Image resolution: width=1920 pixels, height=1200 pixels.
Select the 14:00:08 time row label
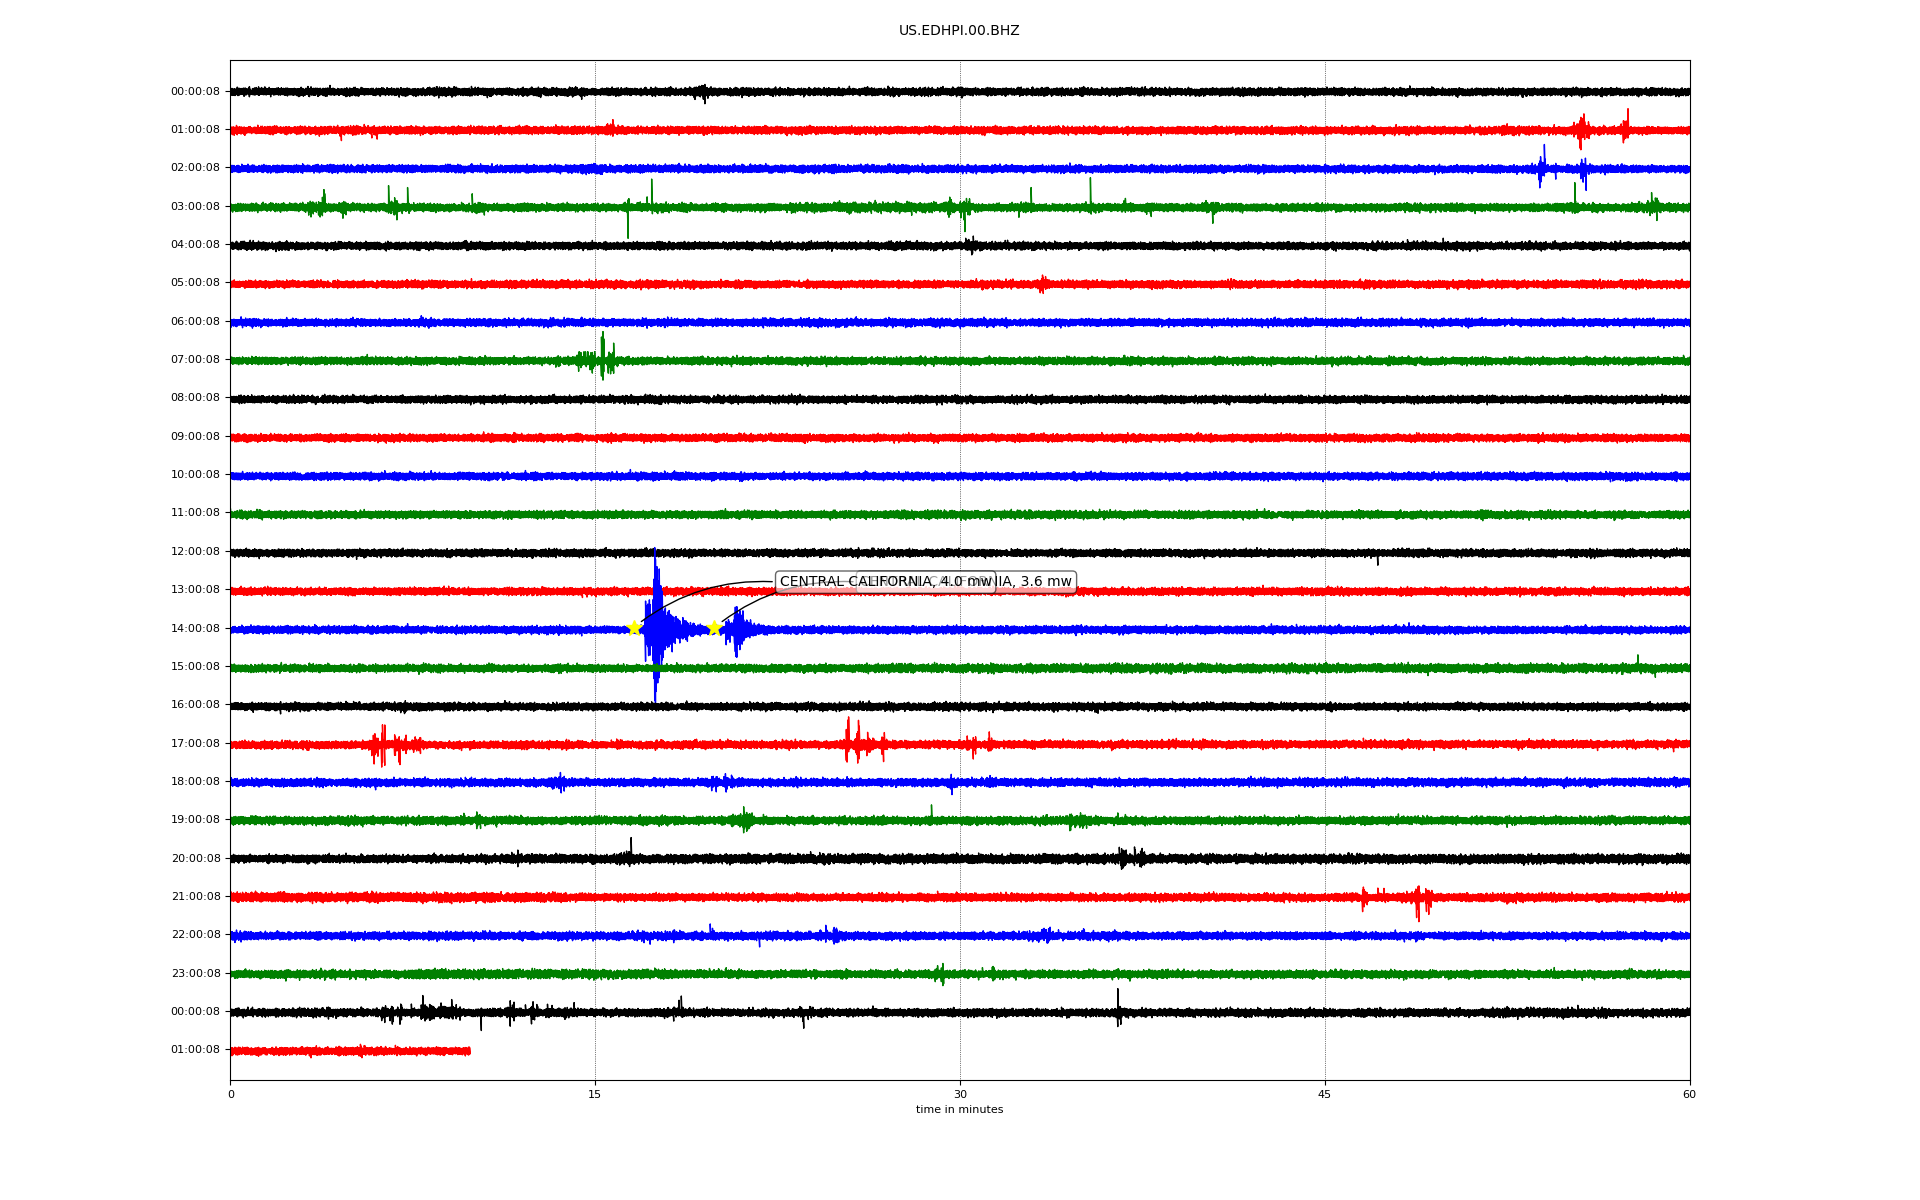[x=195, y=628]
